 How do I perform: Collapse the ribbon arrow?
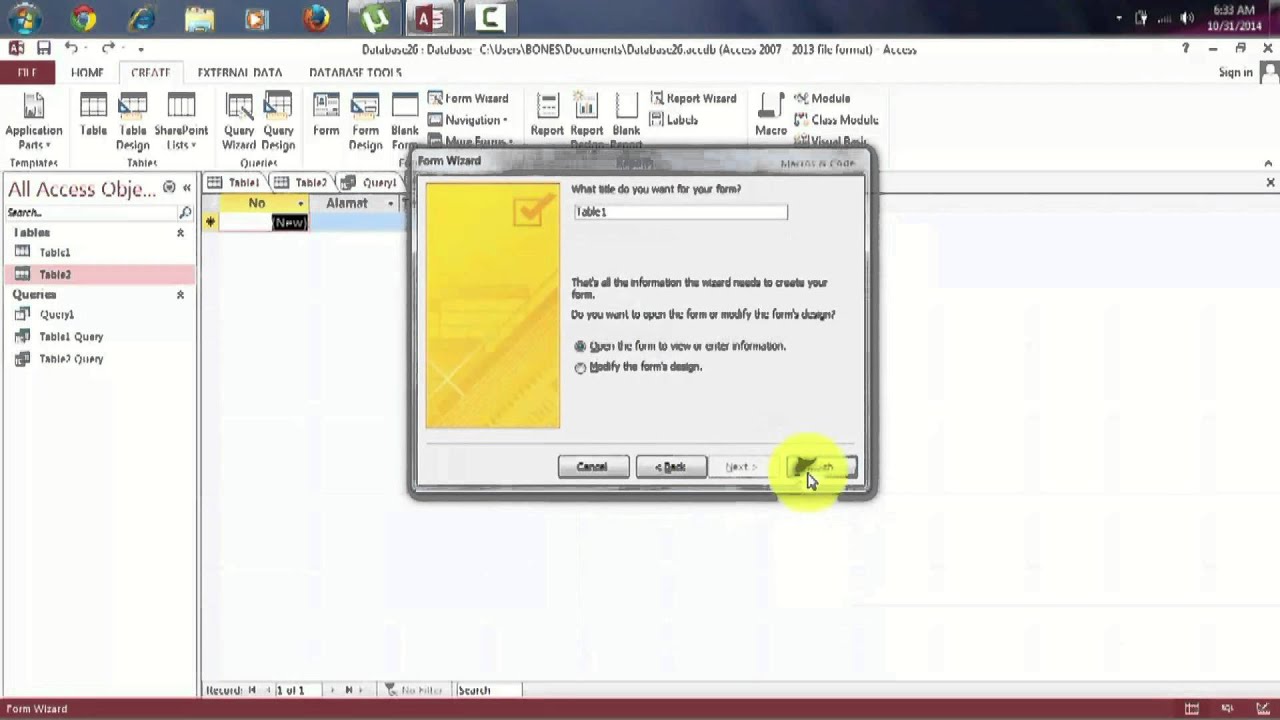(x=1268, y=163)
